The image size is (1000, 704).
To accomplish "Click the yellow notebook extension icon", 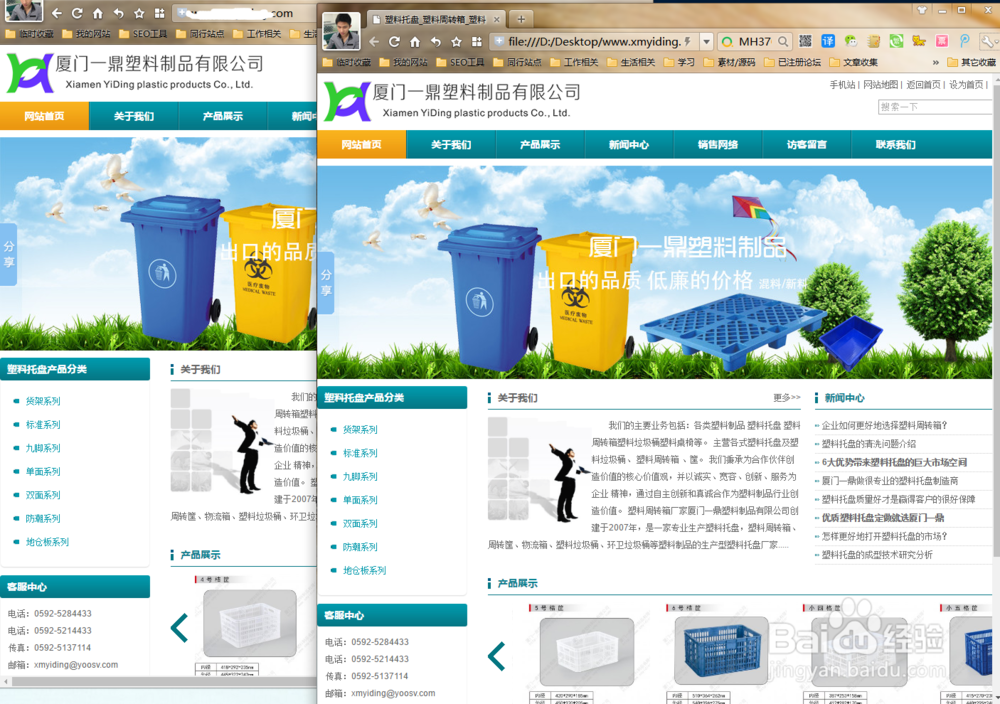I will 874,41.
